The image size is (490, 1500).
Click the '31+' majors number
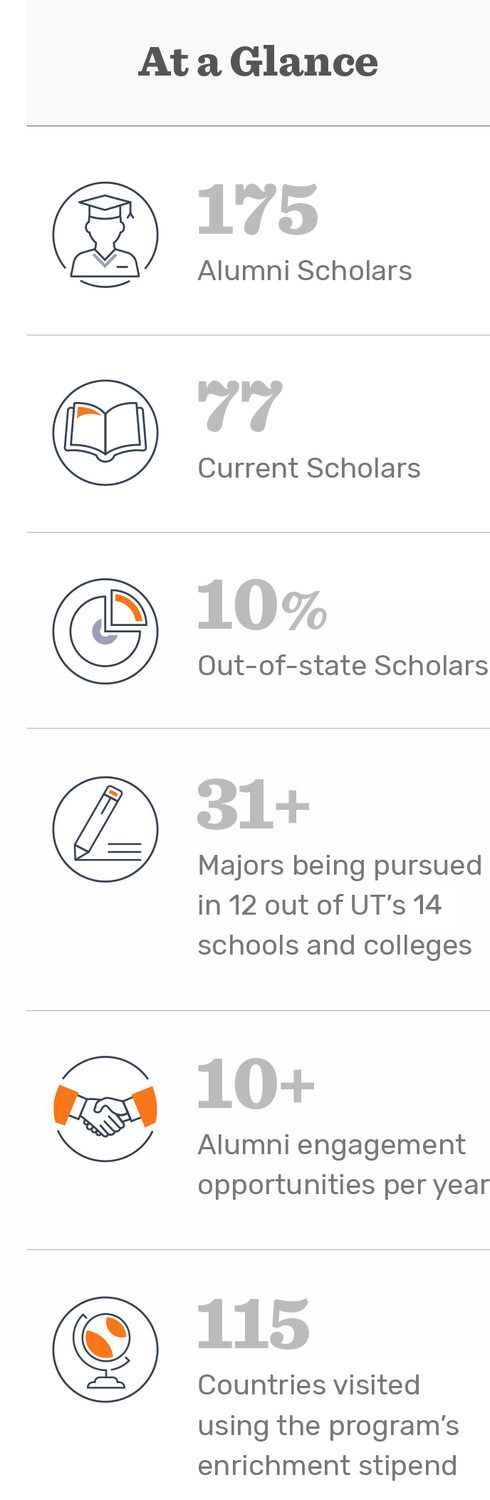[x=254, y=804]
